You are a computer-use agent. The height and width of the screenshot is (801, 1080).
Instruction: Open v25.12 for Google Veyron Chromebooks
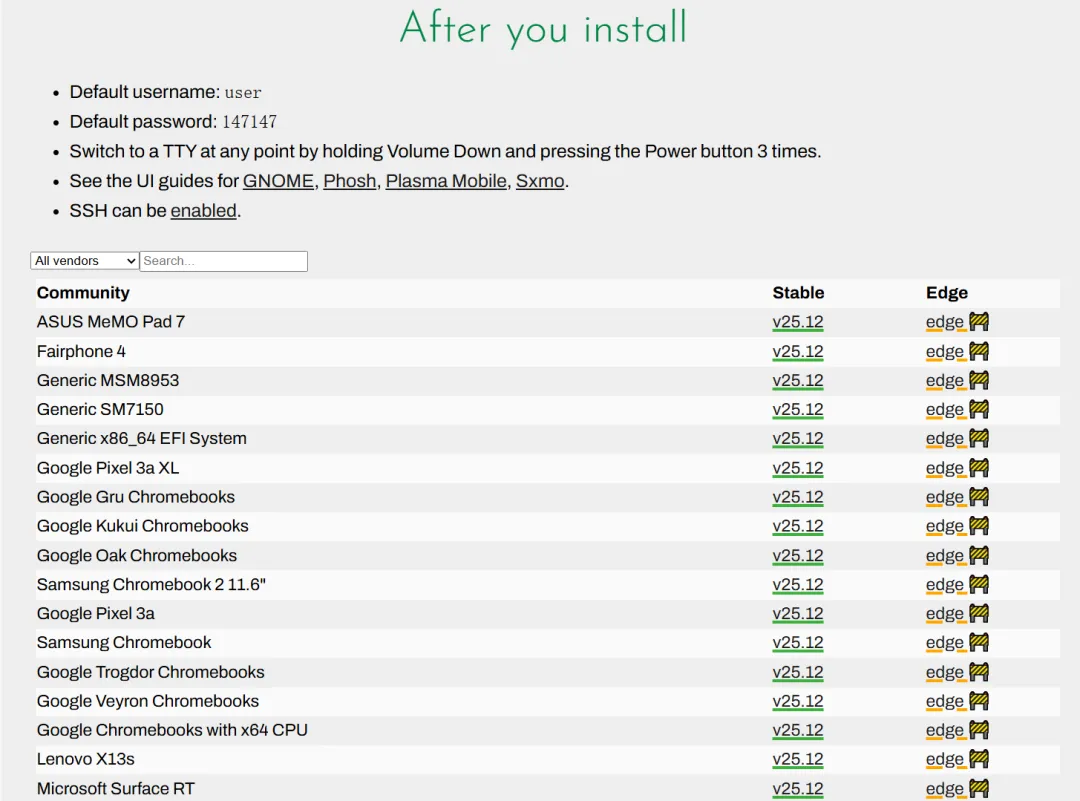coord(798,701)
